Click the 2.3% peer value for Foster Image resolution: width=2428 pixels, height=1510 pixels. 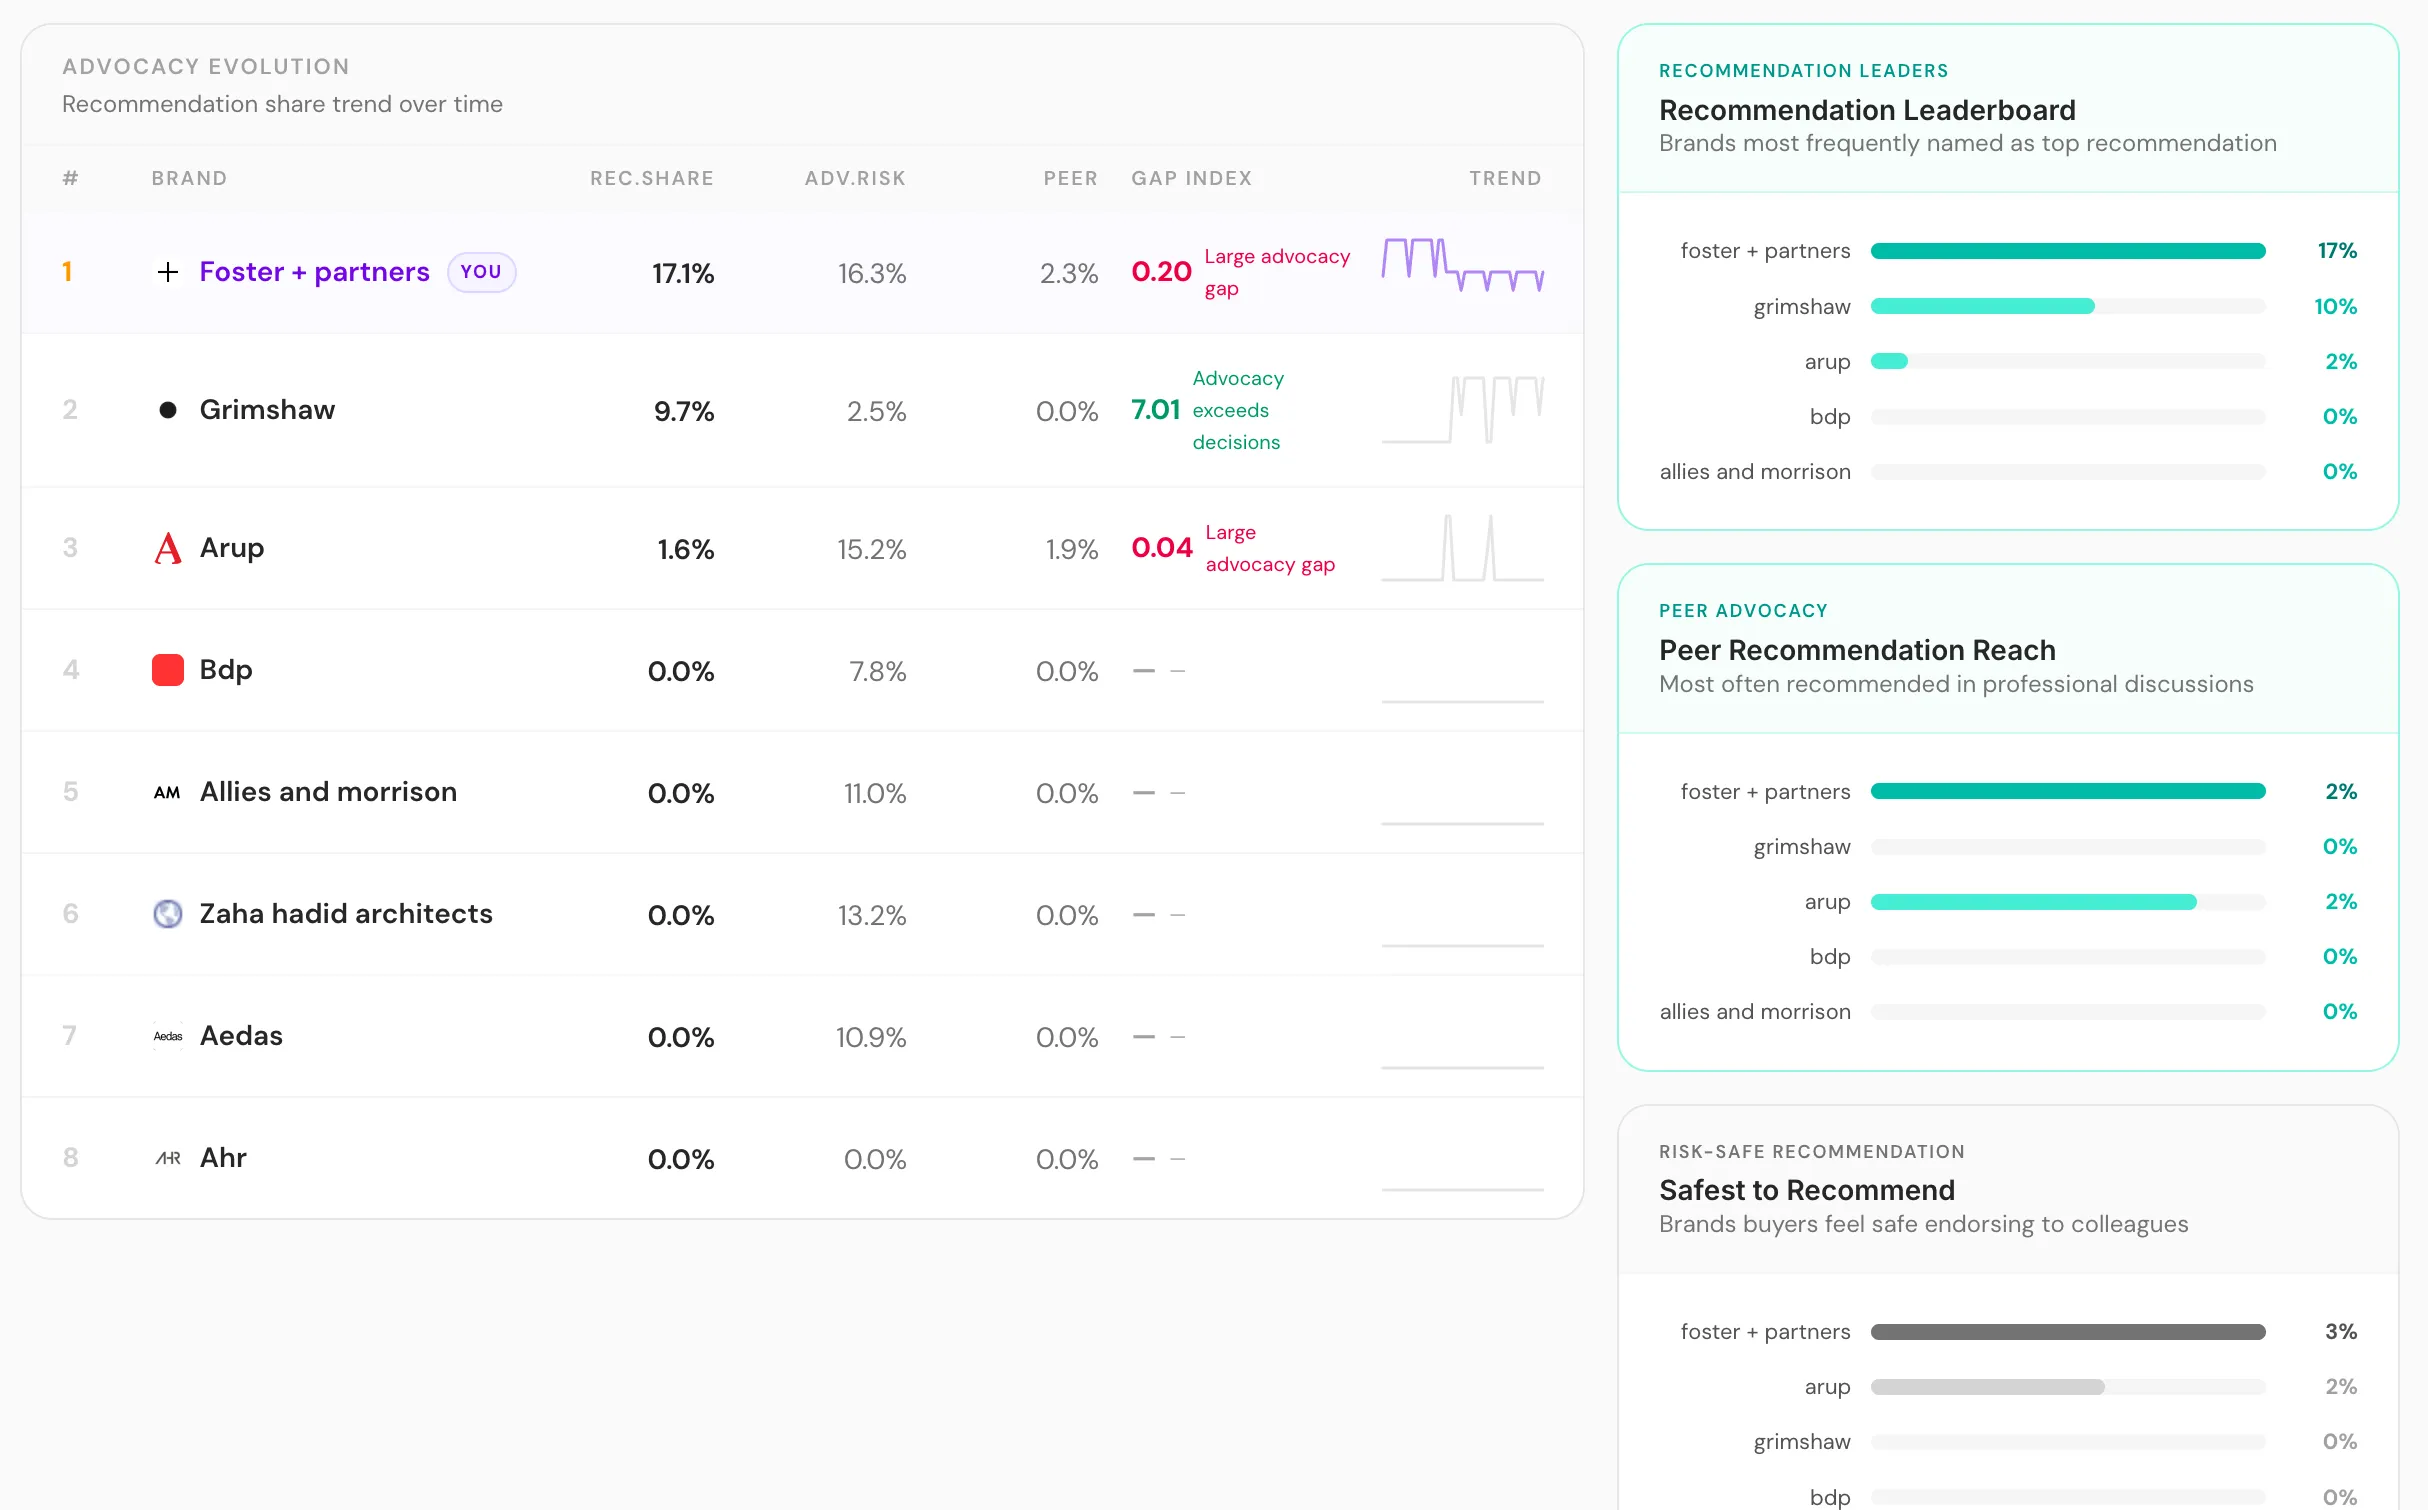pos(1069,273)
